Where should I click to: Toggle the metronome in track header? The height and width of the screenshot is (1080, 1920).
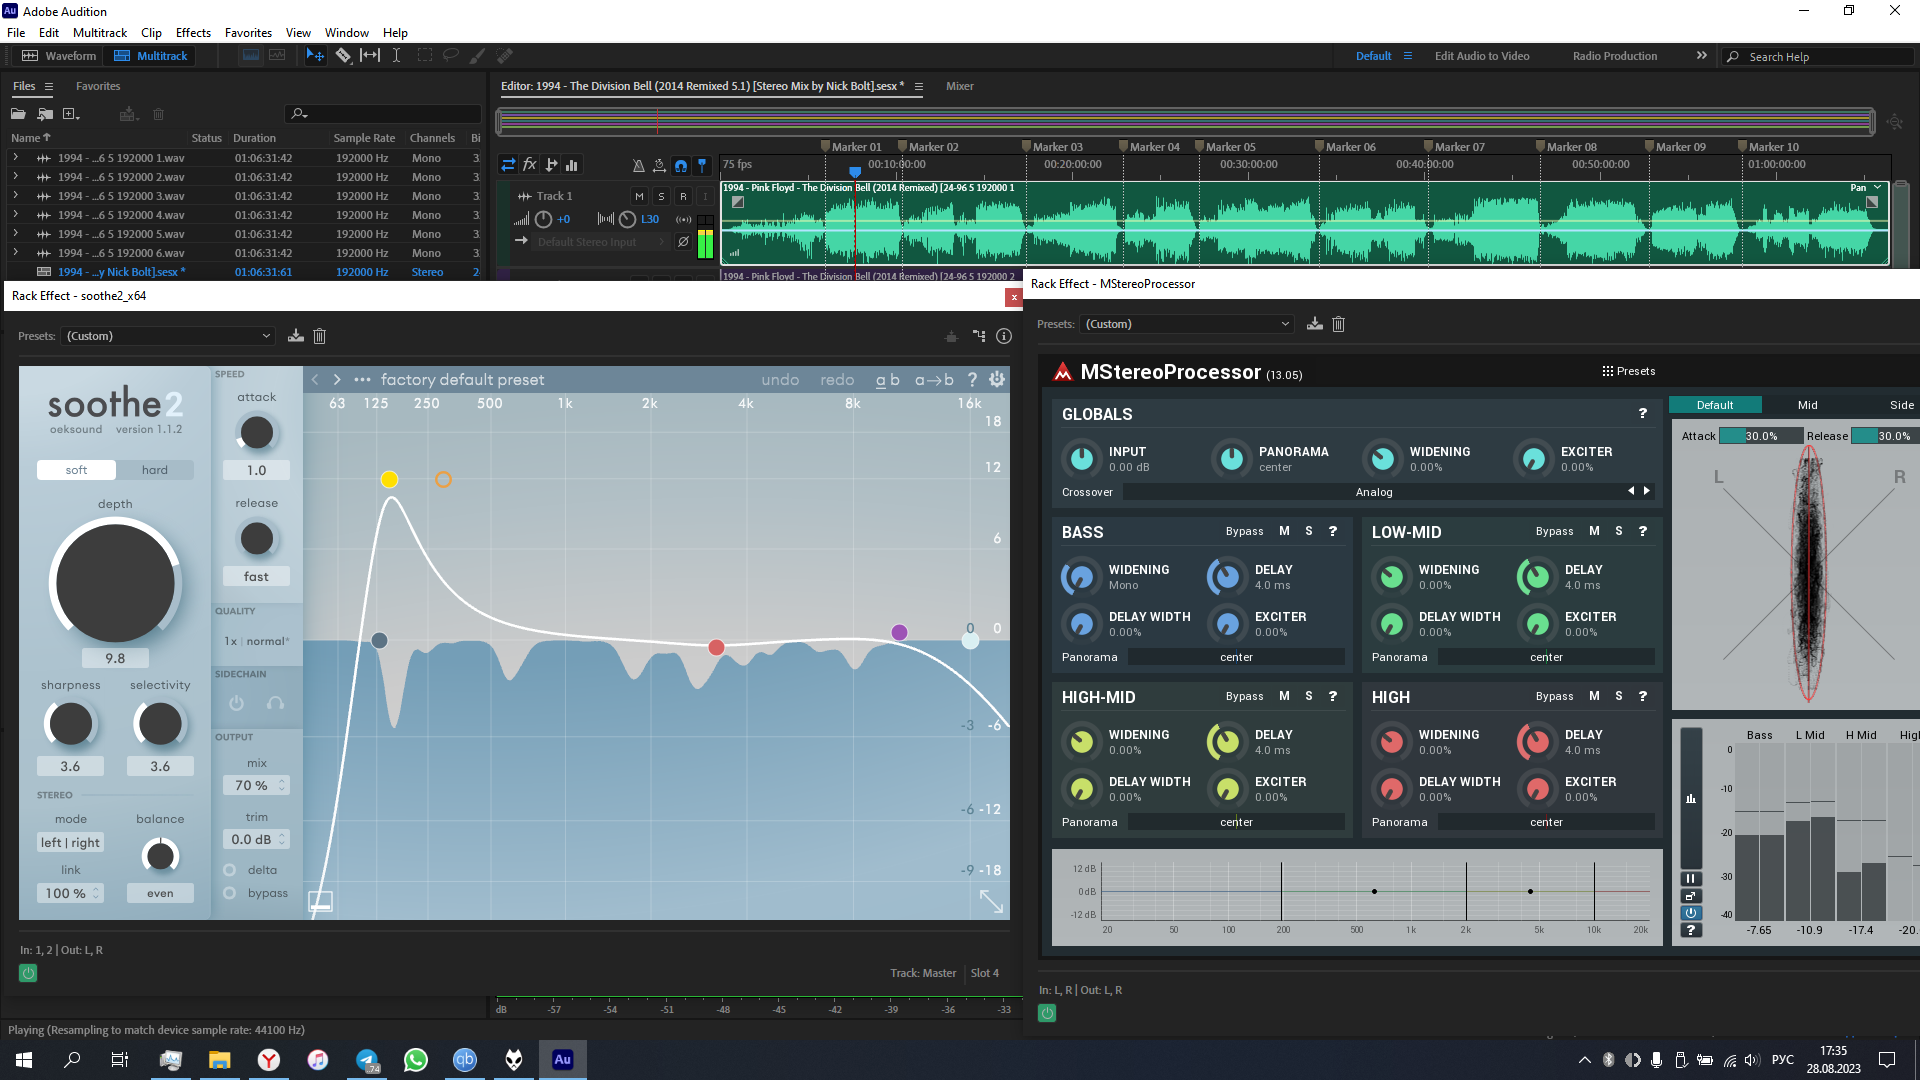tap(638, 165)
